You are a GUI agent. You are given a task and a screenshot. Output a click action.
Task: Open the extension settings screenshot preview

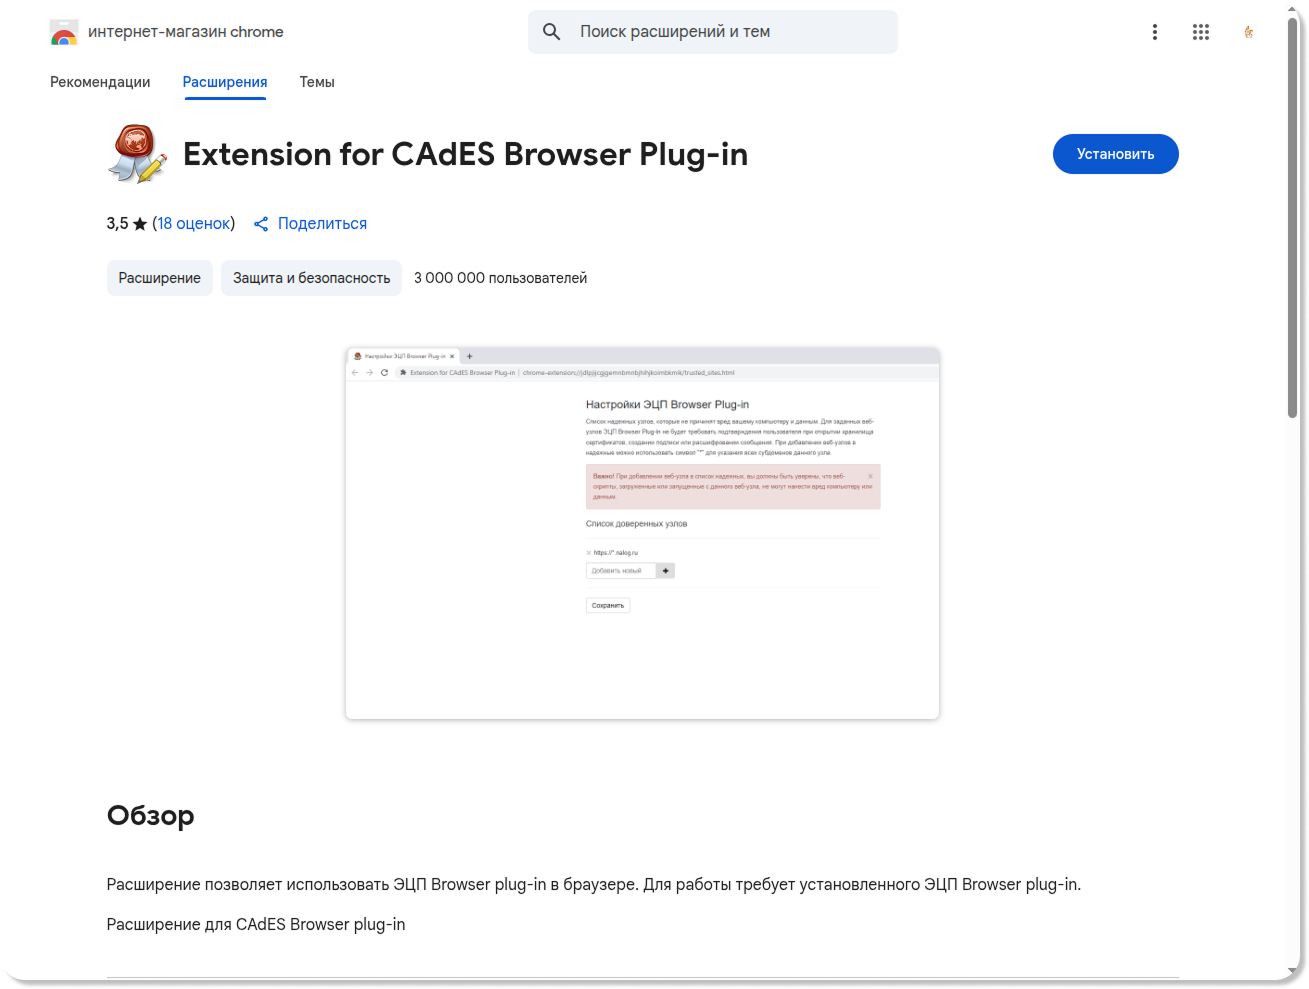(642, 533)
